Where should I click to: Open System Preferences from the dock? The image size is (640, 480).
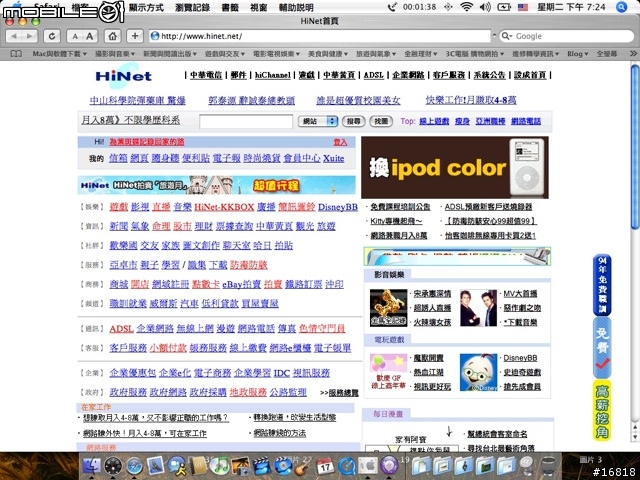(x=368, y=465)
